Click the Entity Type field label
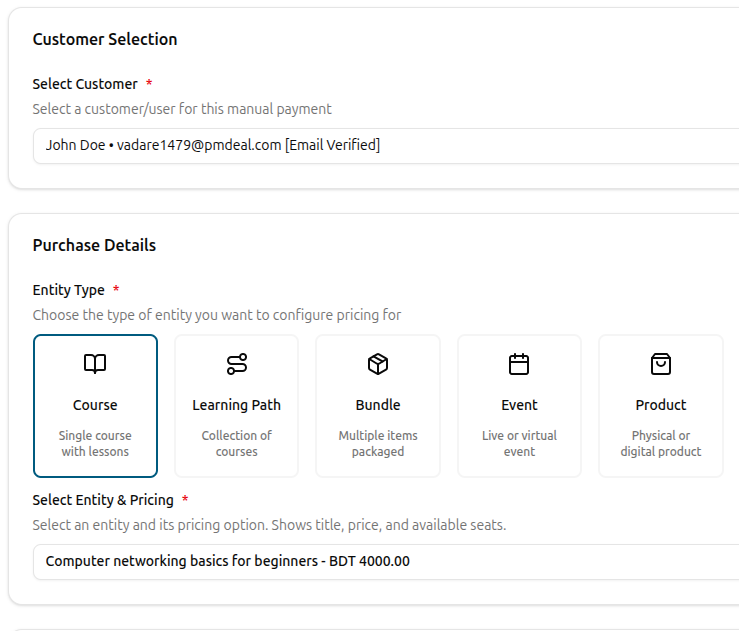The width and height of the screenshot is (739, 631). (68, 290)
